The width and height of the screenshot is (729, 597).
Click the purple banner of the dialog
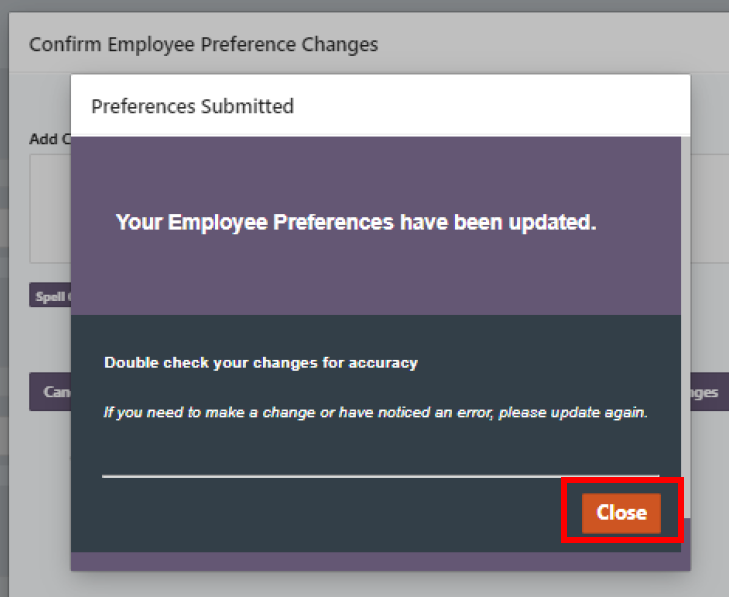380,270
